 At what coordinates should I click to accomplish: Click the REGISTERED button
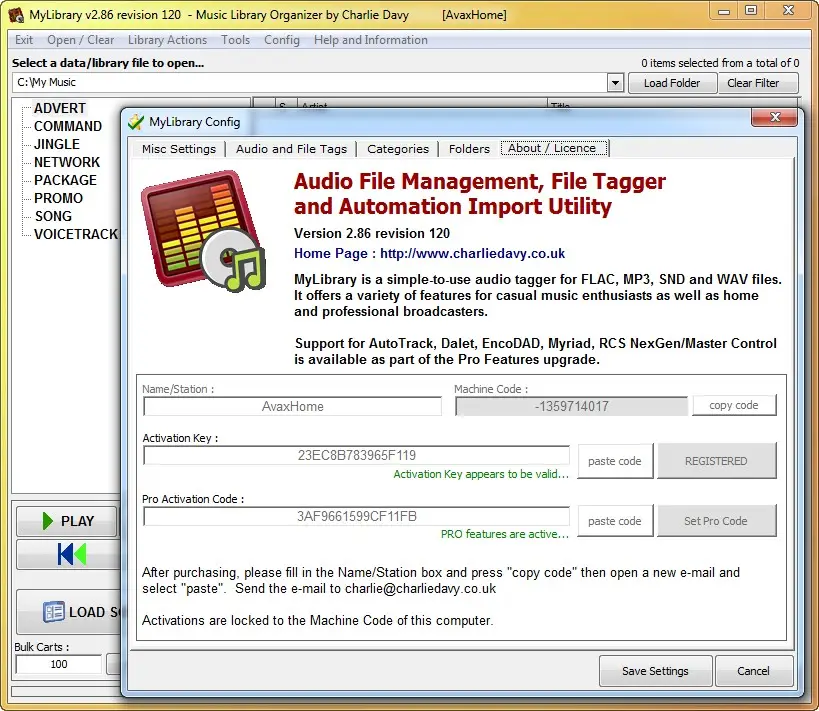(716, 461)
